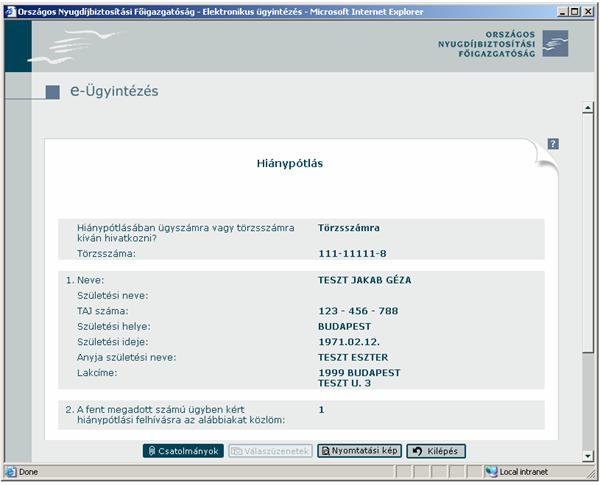Click the BUDAPEST birthplace value
This screenshot has width=600, height=485.
pyautogui.click(x=344, y=327)
